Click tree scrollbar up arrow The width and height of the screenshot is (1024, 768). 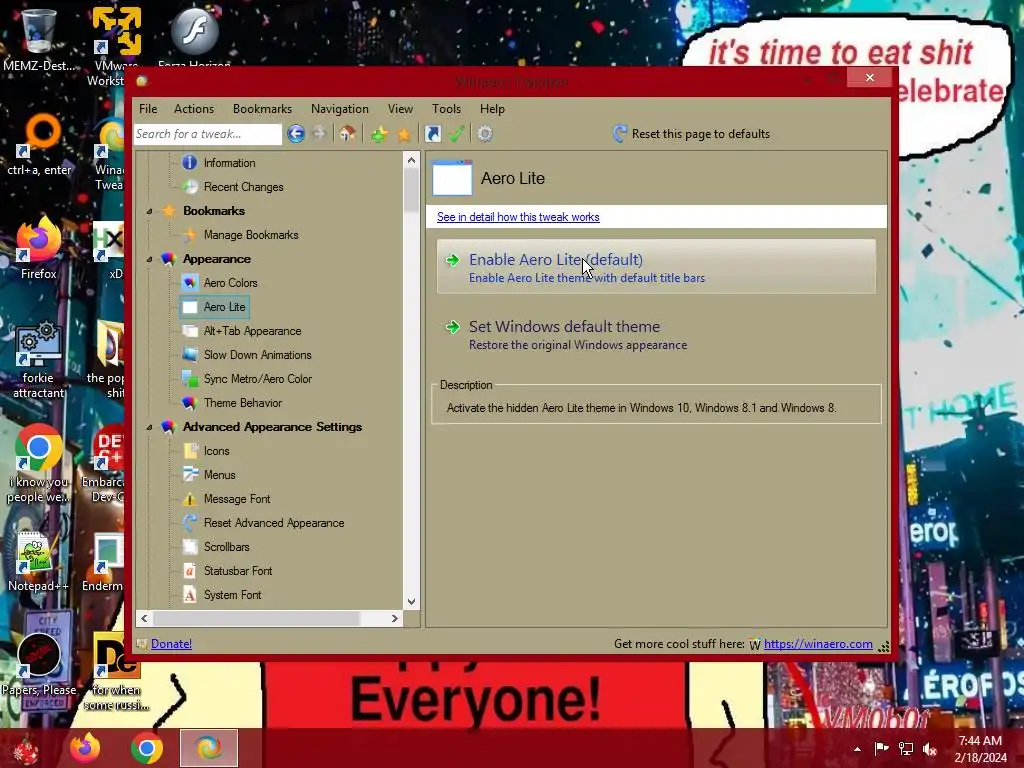coord(411,160)
